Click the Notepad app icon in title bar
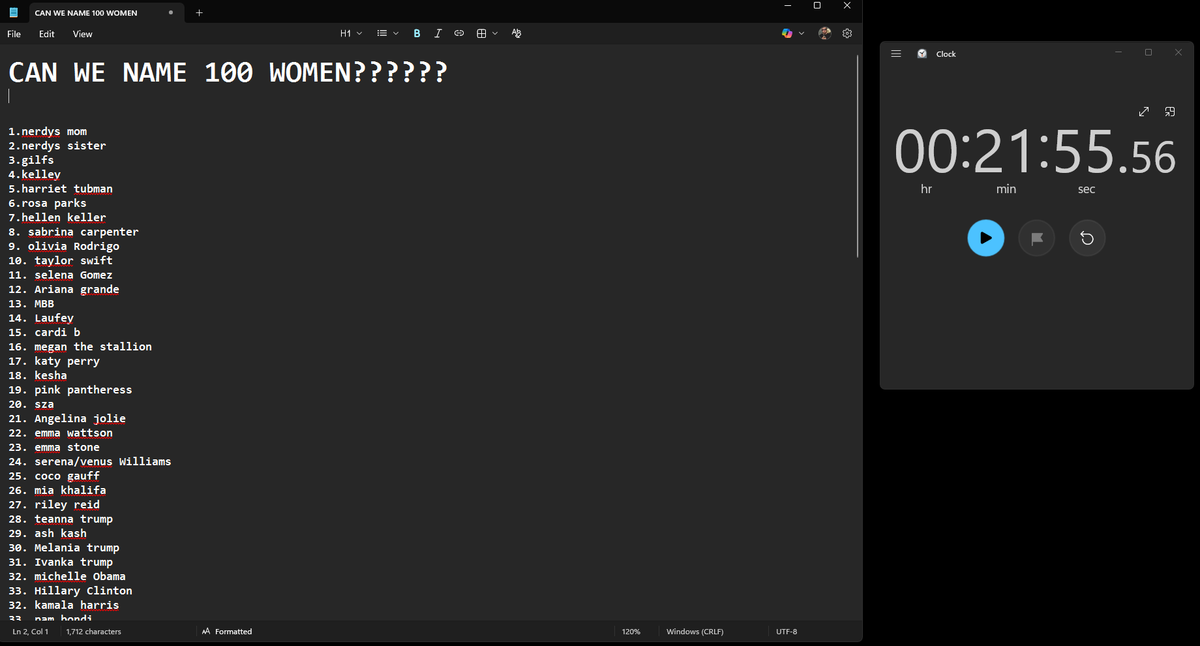Image resolution: width=1200 pixels, height=646 pixels. pyautogui.click(x=14, y=13)
